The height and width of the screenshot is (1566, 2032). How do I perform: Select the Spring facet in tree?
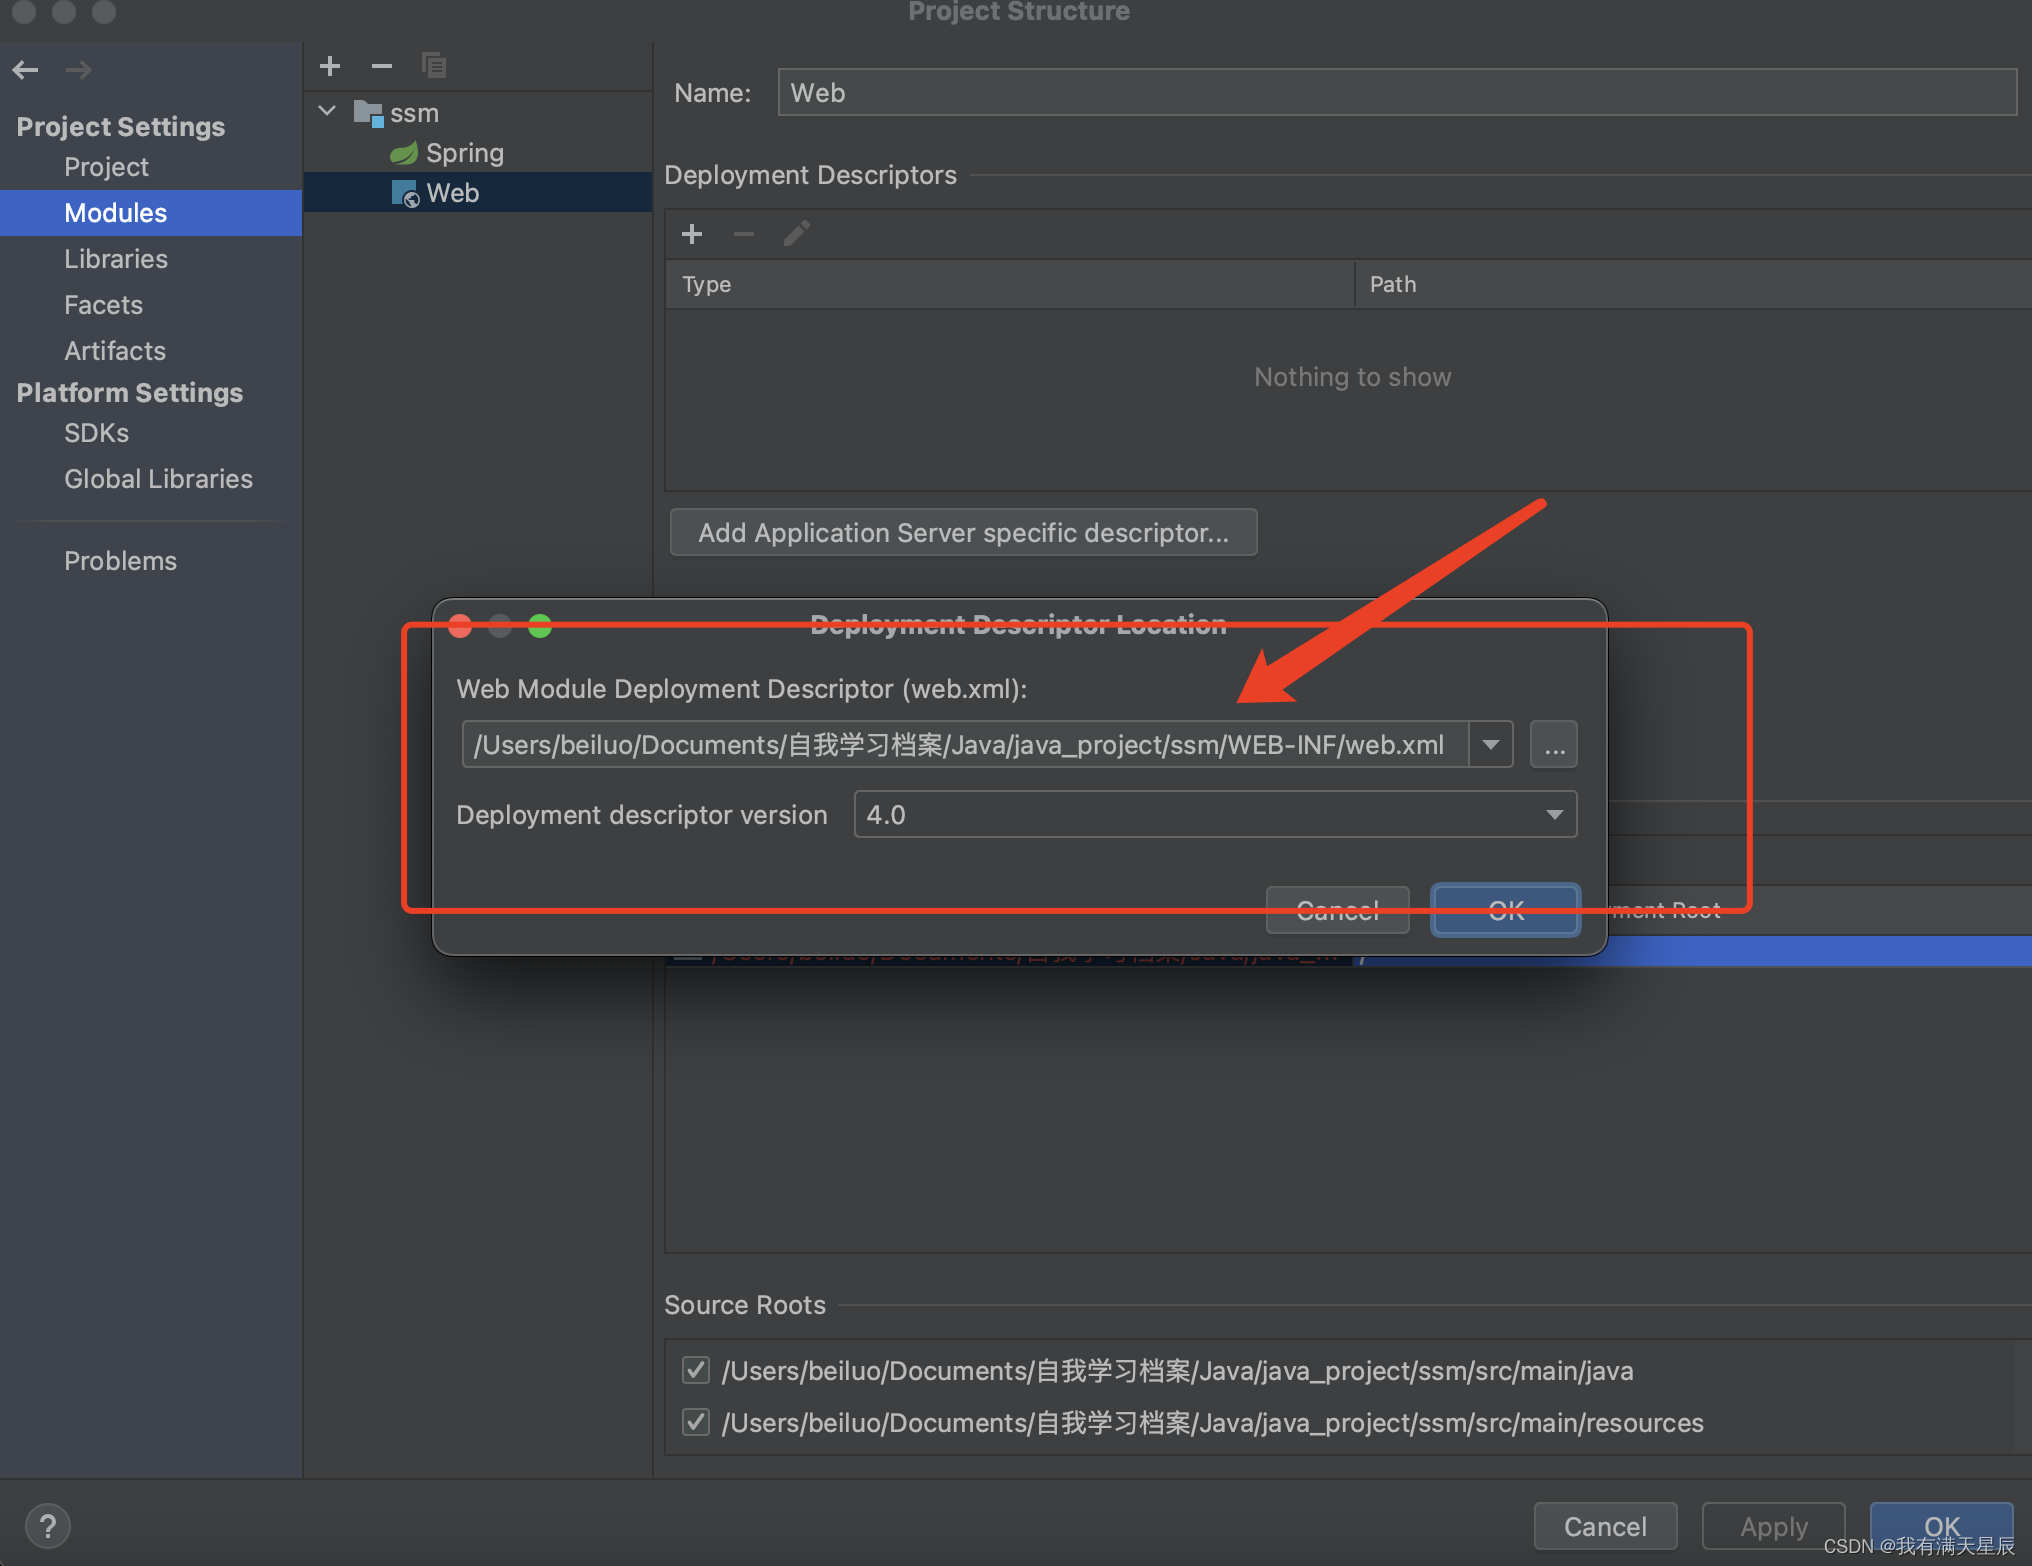pos(464,153)
